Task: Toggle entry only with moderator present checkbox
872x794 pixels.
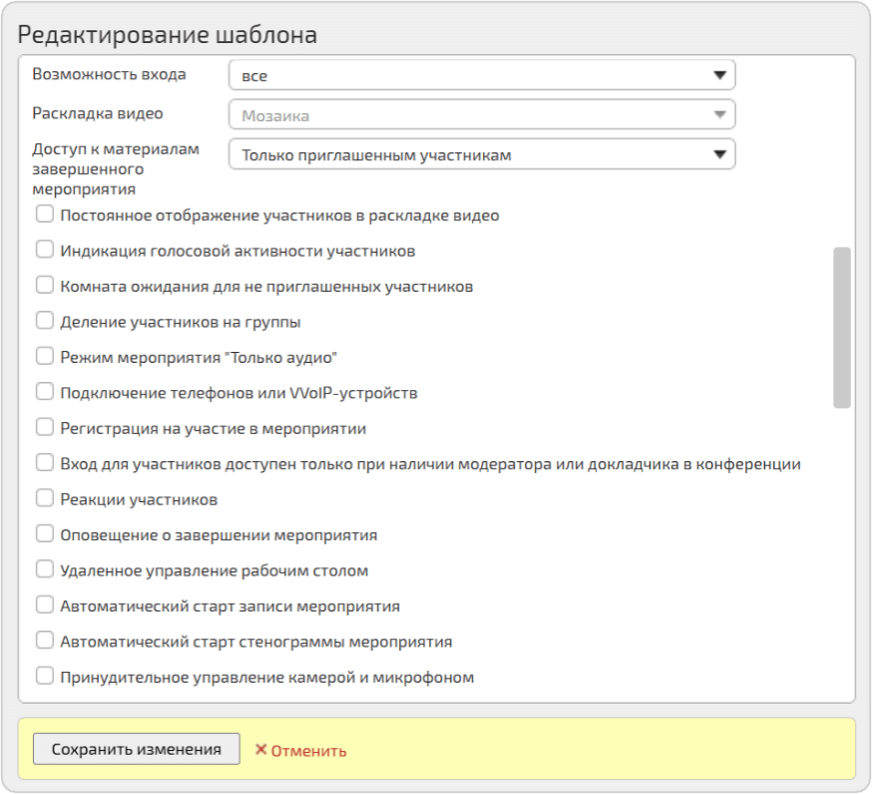Action: pos(44,463)
